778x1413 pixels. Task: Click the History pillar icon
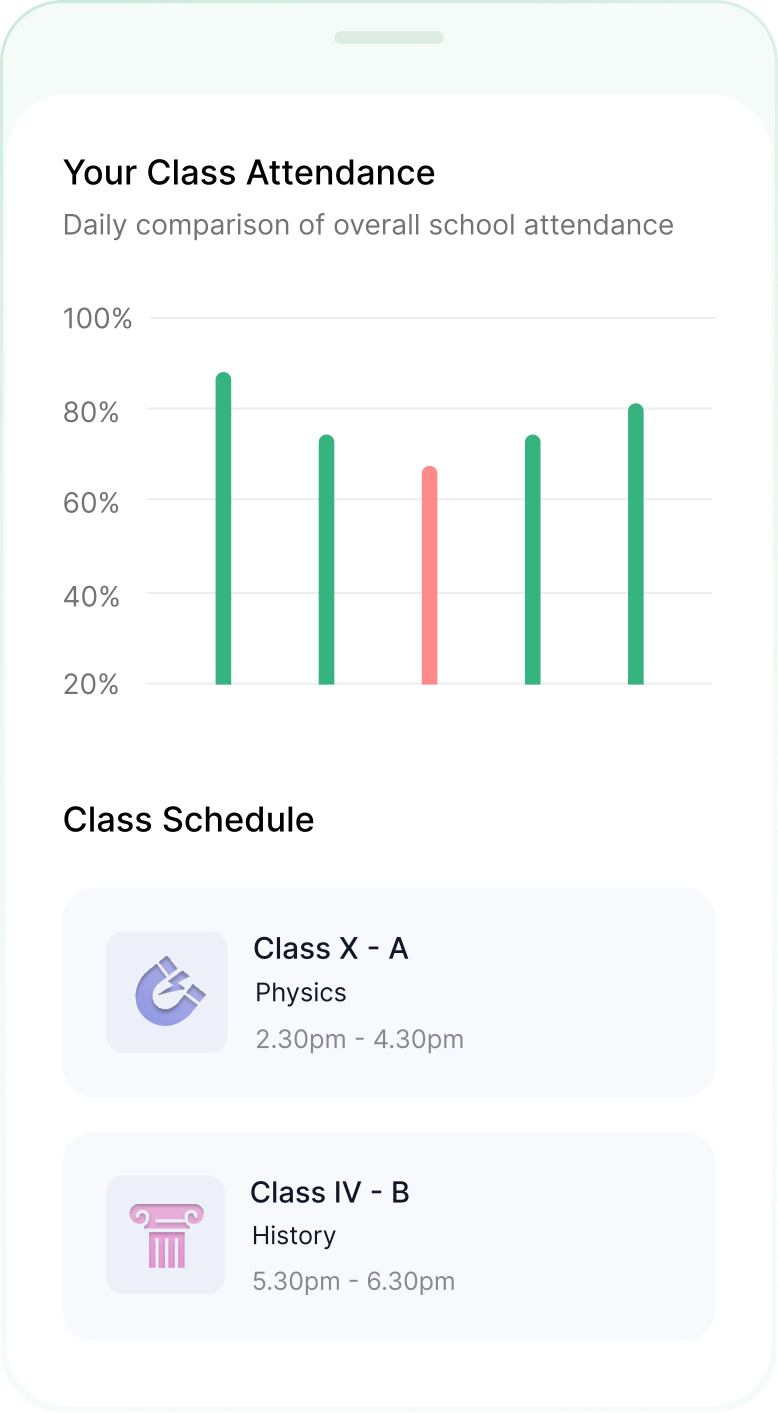click(166, 1235)
